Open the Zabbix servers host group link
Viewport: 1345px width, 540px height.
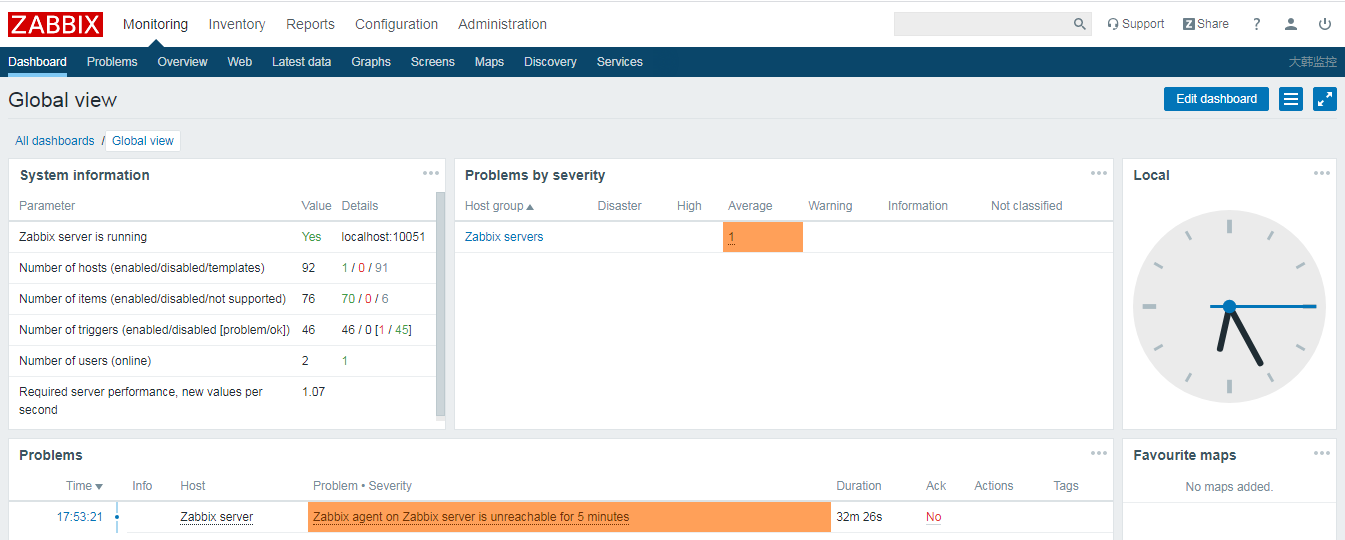point(504,237)
